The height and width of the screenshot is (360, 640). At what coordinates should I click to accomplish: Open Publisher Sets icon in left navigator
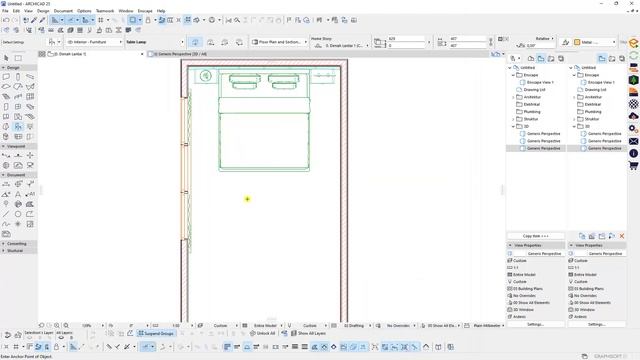tap(561, 59)
